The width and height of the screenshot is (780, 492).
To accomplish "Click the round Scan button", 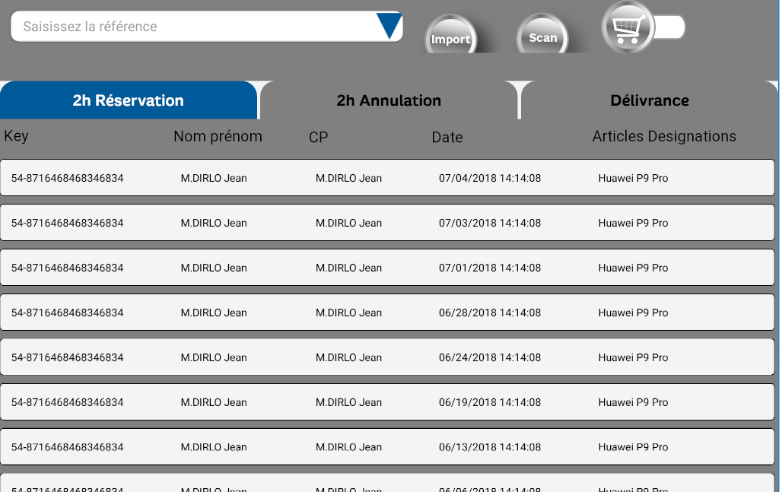I will pos(542,35).
